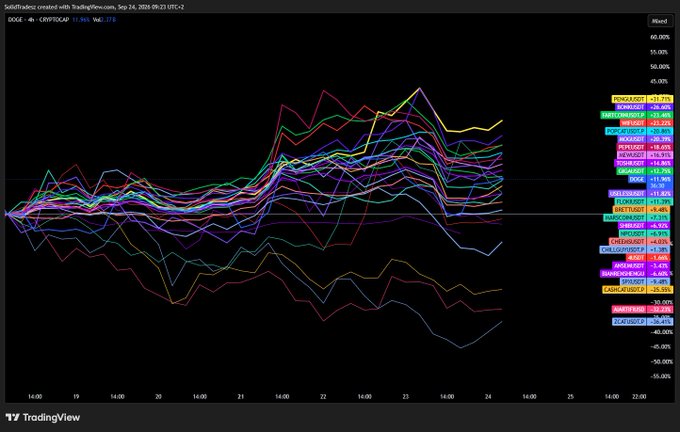Select the USELESSUSDT price label
The width and height of the screenshot is (680, 432).
point(641,194)
